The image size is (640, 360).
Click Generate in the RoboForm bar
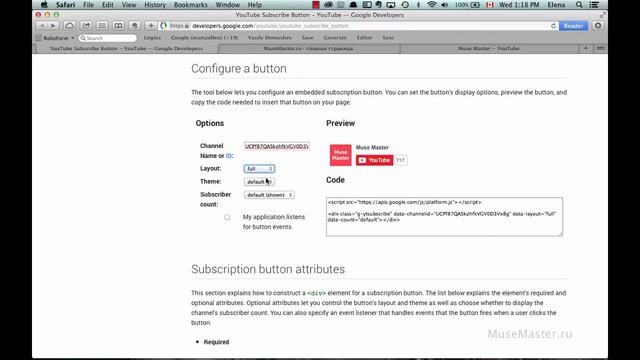tap(335, 38)
